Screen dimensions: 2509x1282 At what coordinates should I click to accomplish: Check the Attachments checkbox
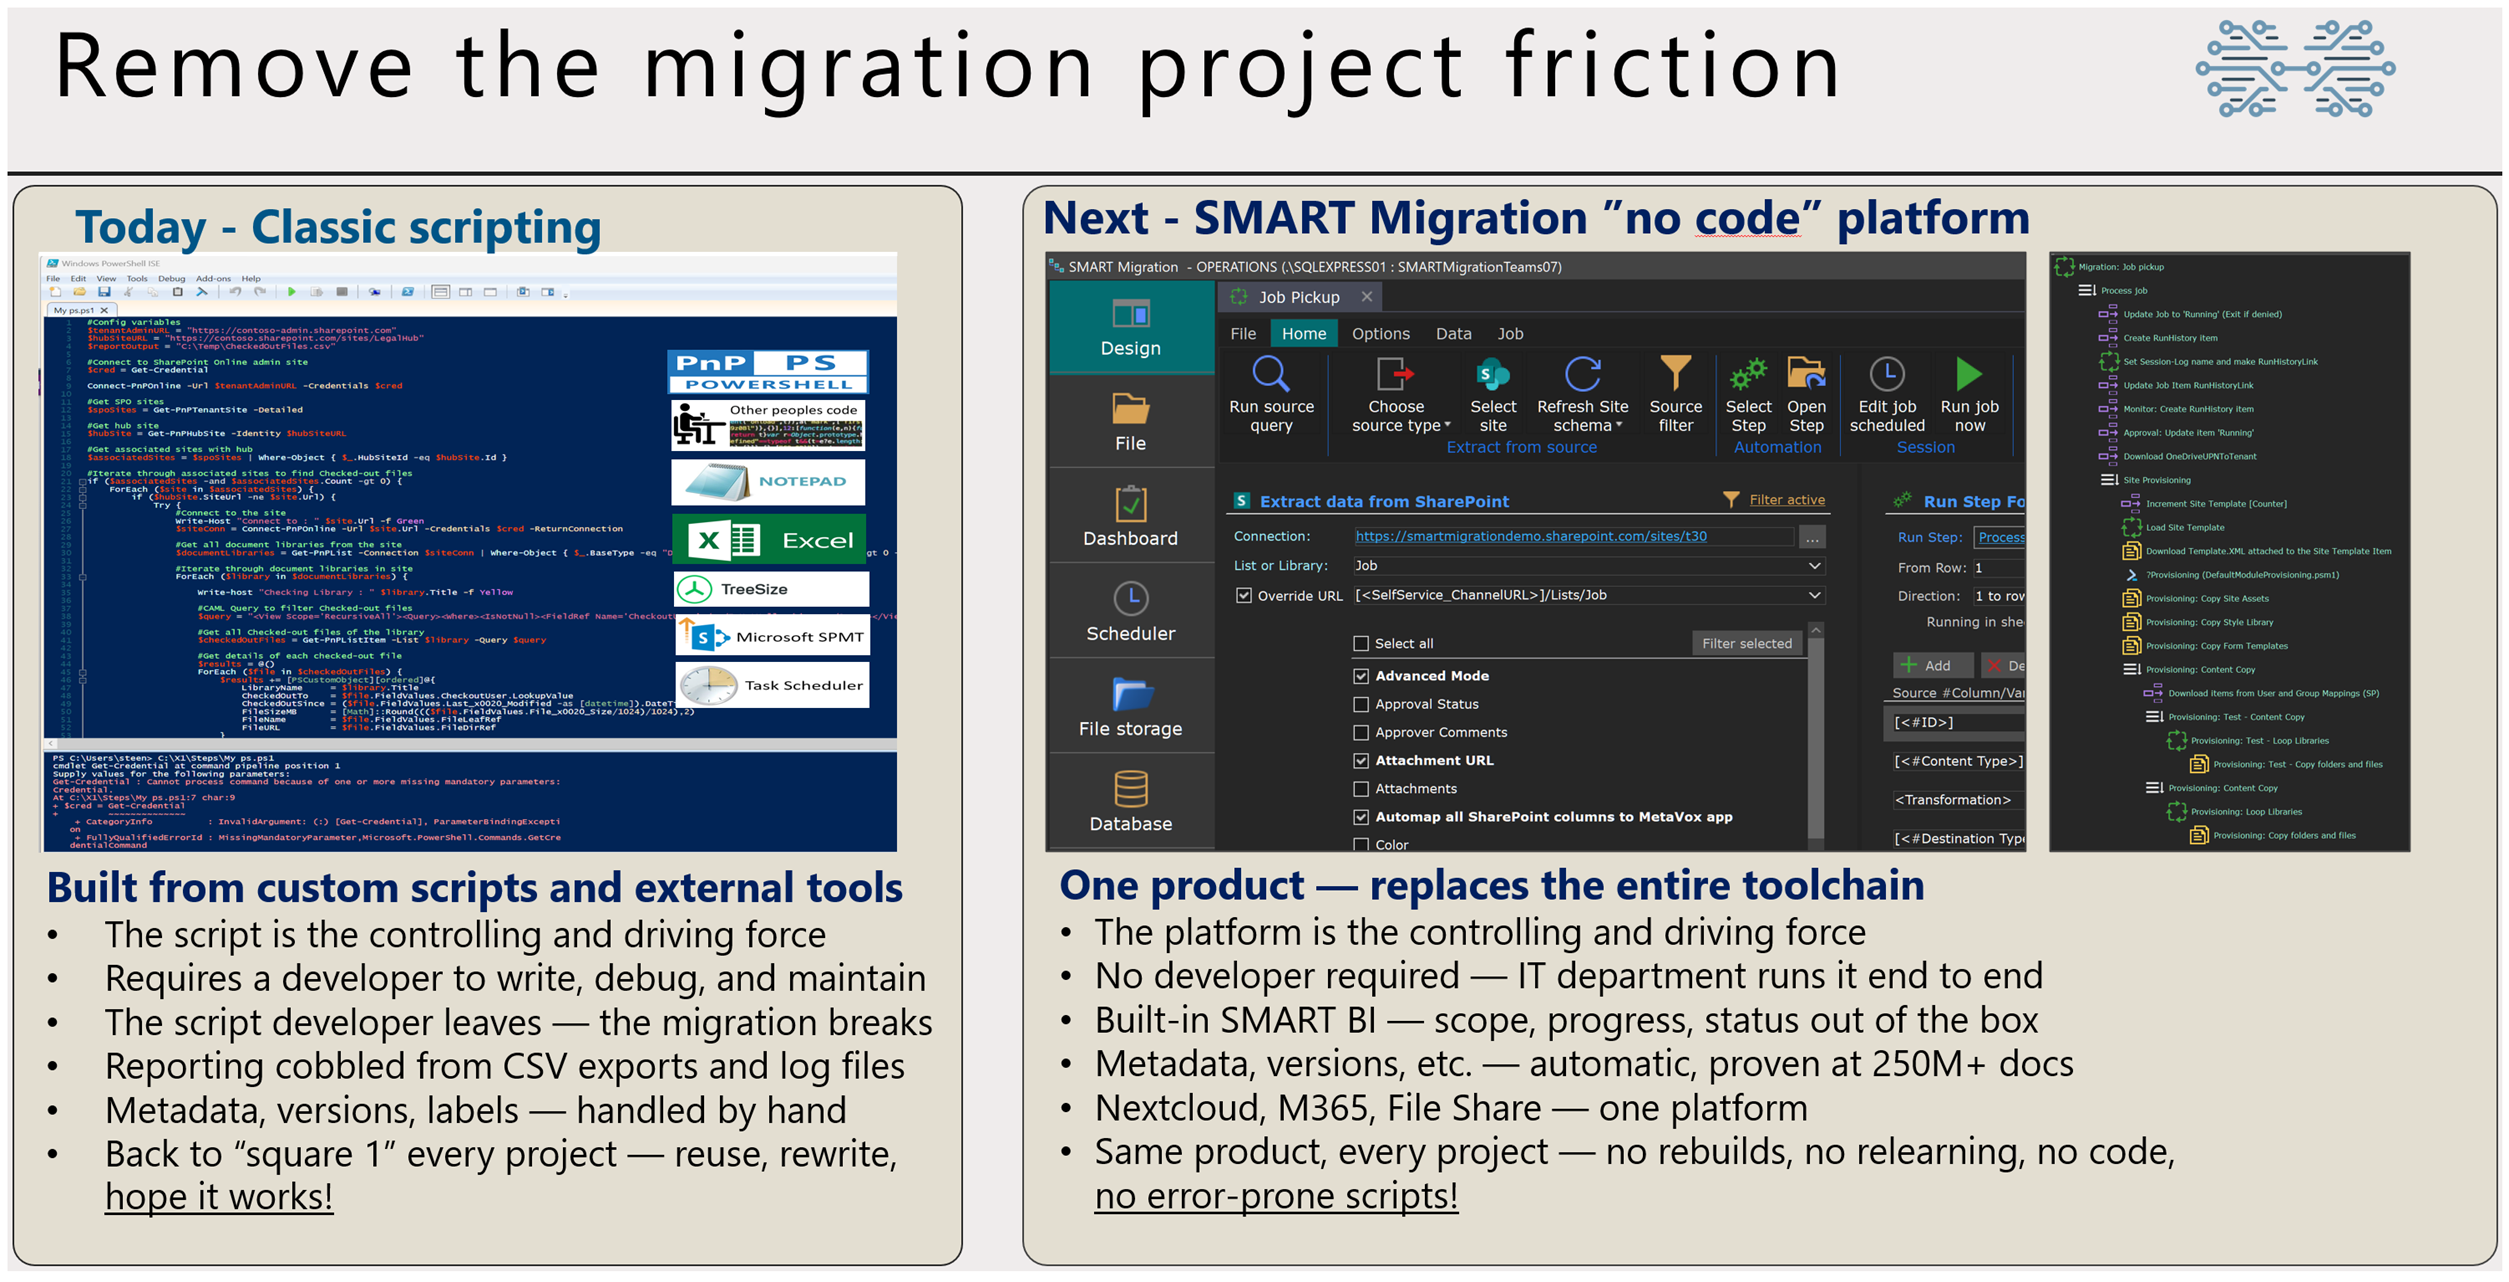tap(1360, 788)
